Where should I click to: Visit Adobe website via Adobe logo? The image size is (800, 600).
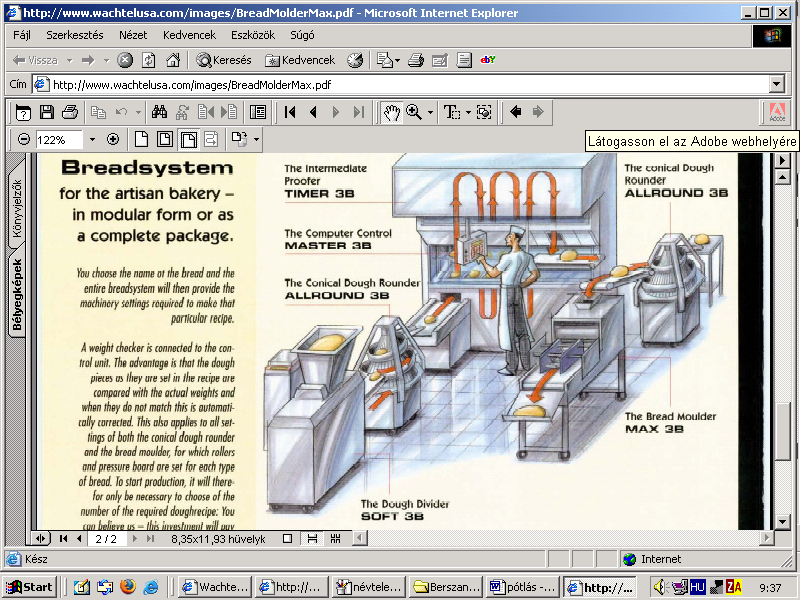[x=777, y=112]
